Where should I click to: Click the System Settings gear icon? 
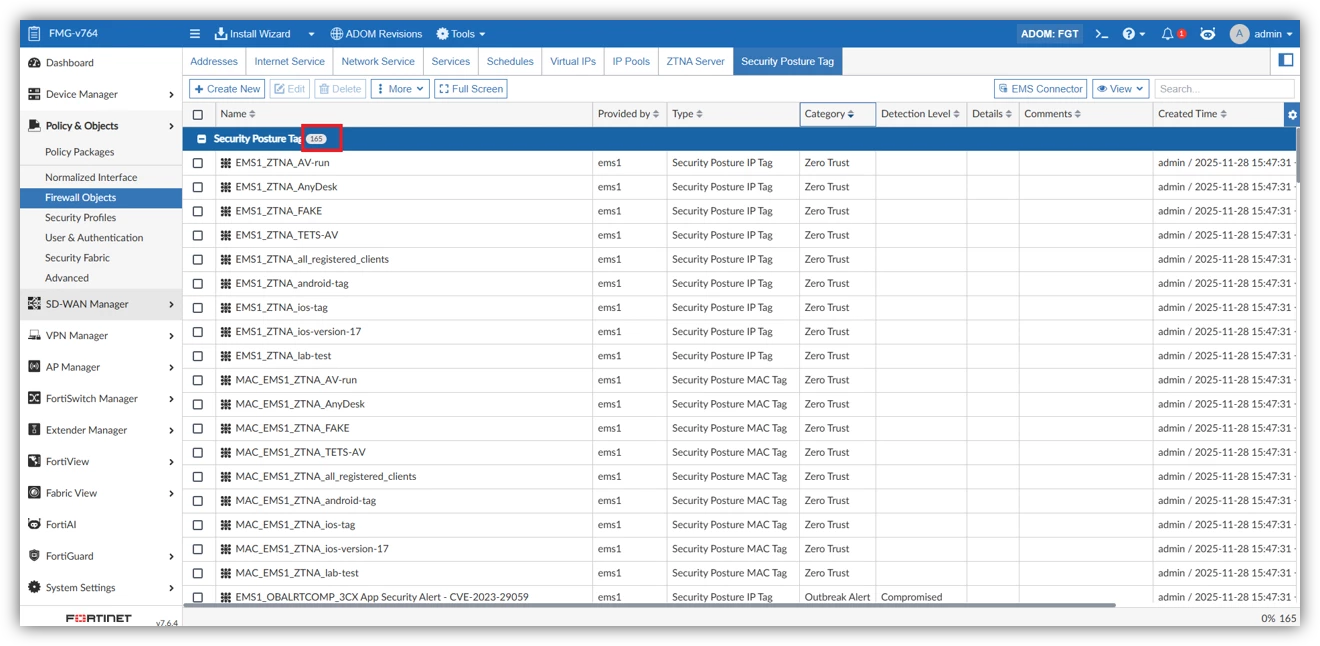pyautogui.click(x=34, y=587)
